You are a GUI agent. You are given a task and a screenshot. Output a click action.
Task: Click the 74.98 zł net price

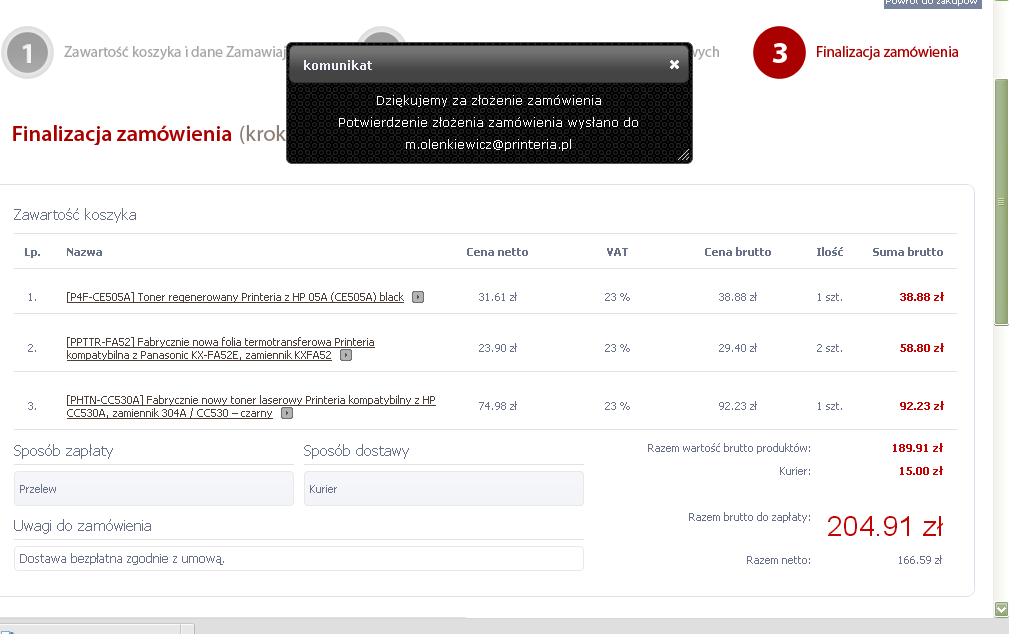(x=497, y=406)
